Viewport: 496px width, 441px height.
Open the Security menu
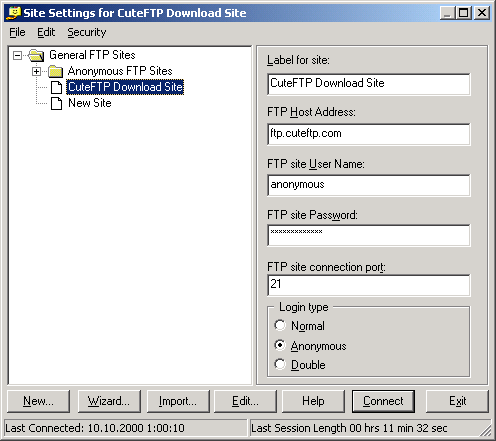[x=87, y=32]
